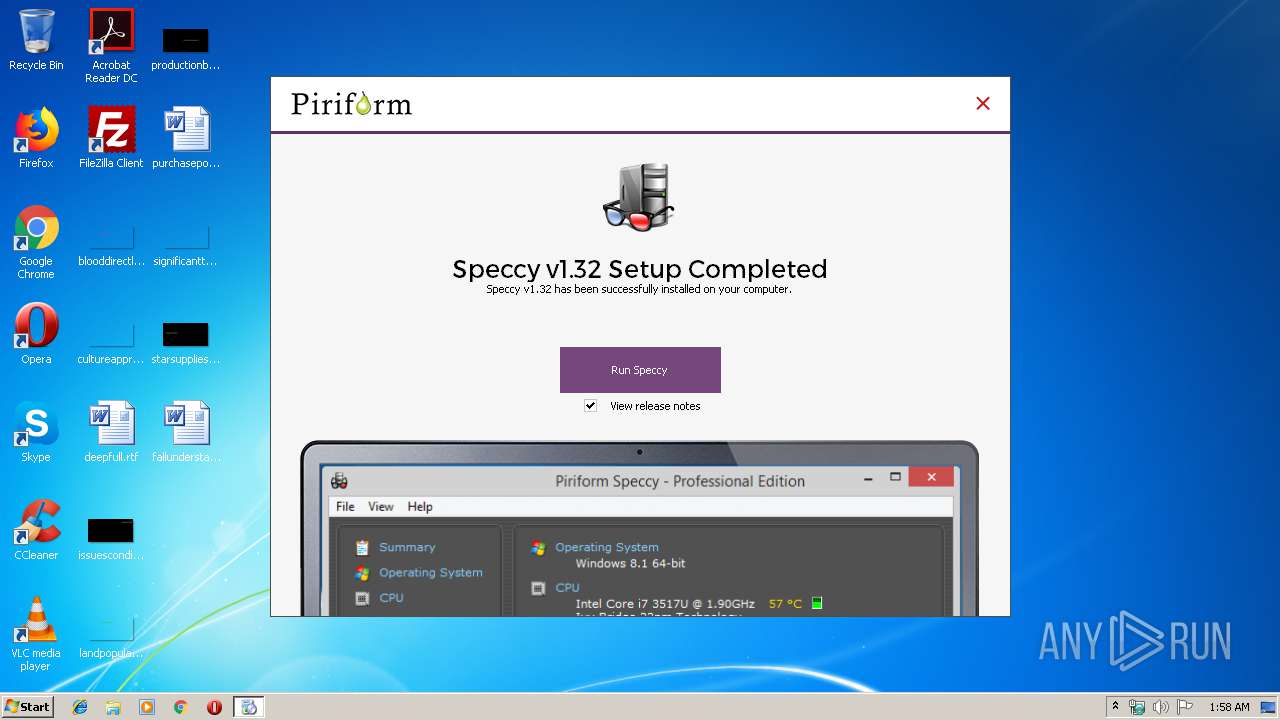
Task: Select the CCleaner desktop shortcut
Action: coord(36,530)
